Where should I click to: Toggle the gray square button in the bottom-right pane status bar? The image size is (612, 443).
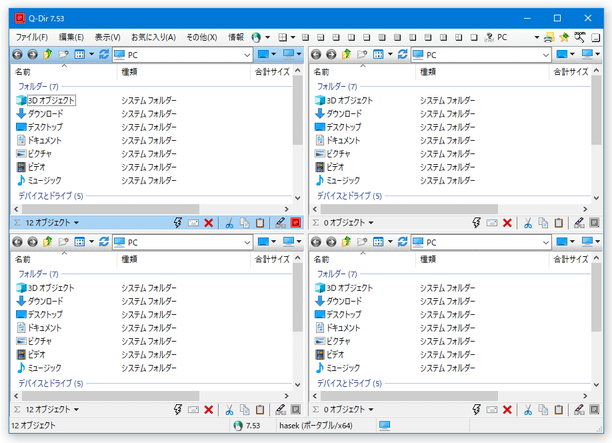tap(594, 409)
